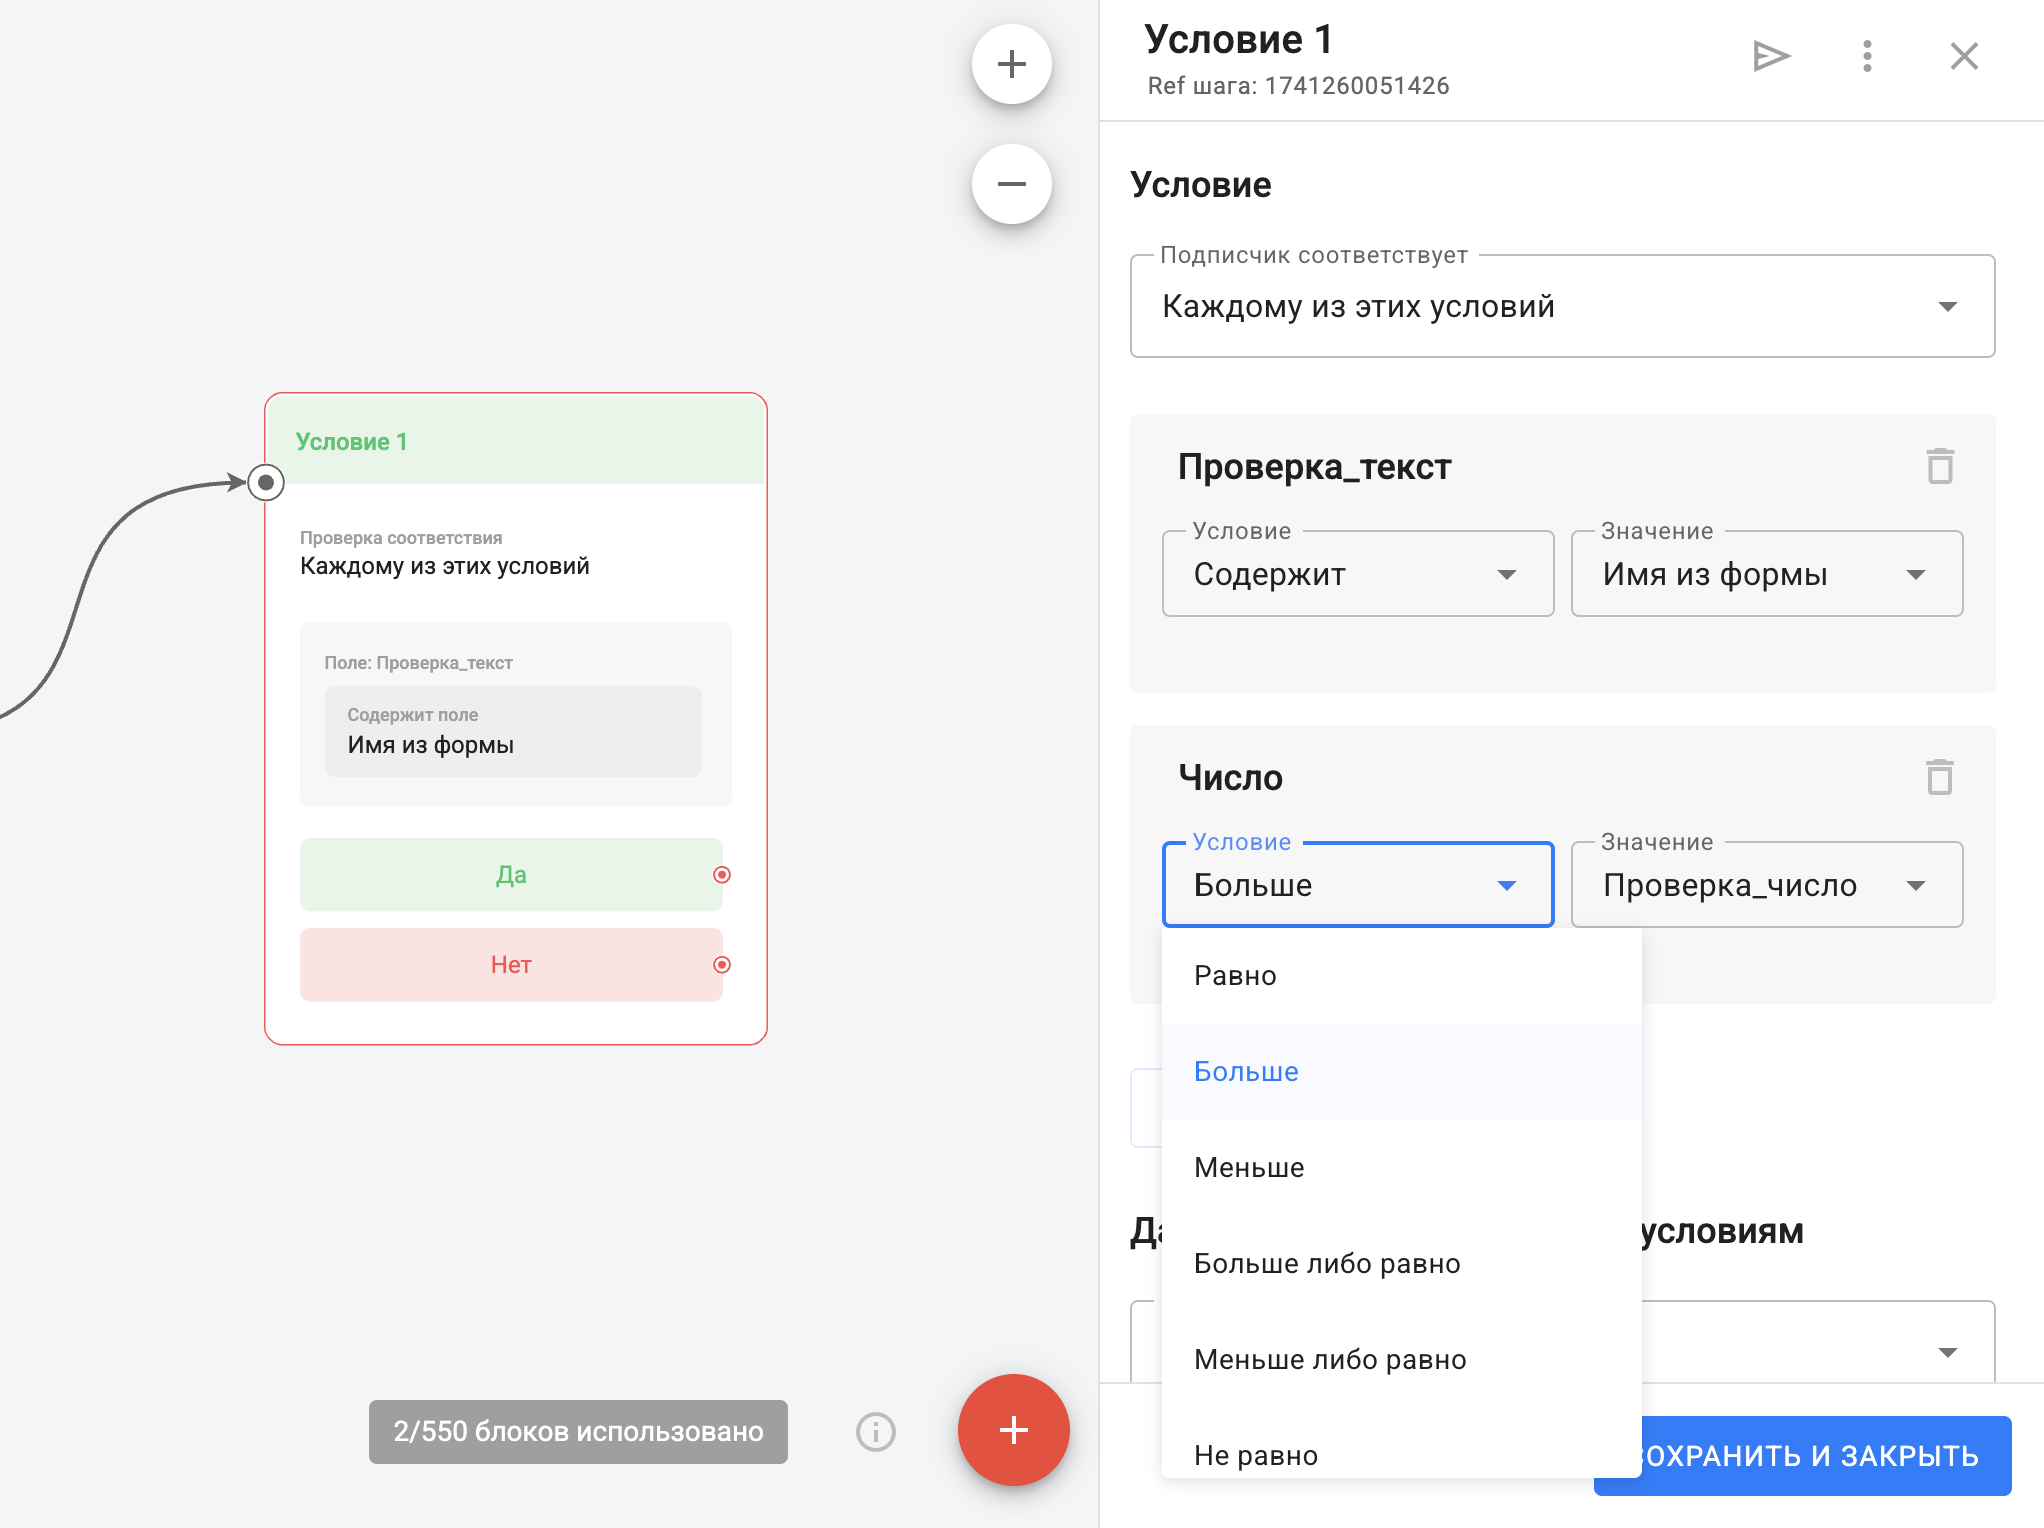
Task: Select Равно from the dropdown list
Action: pos(1235,976)
